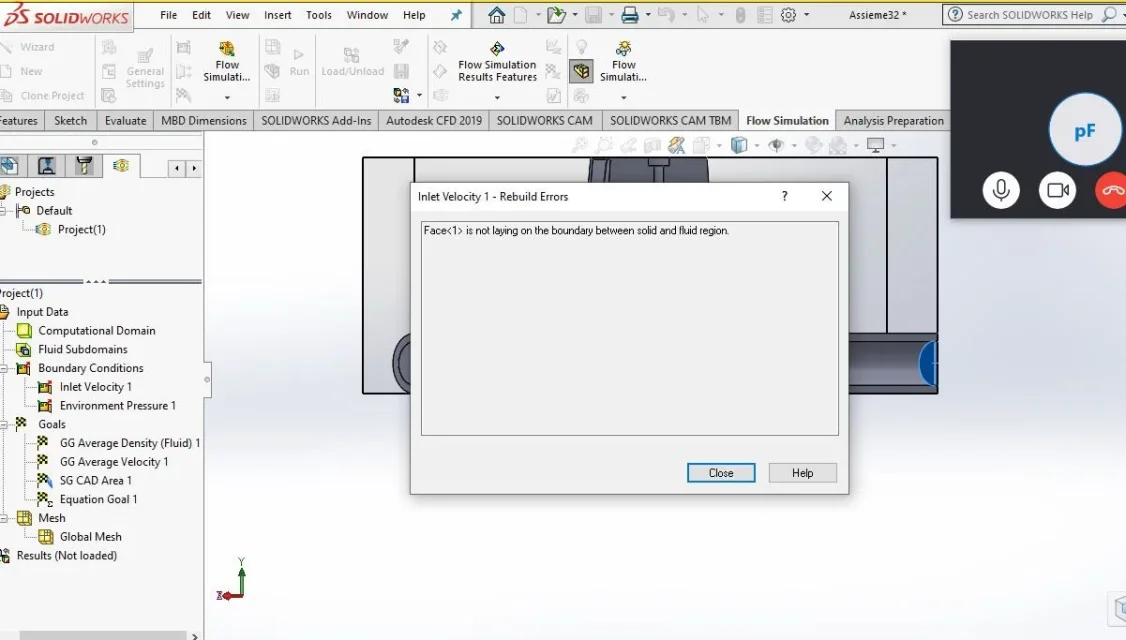1126x640 pixels.
Task: Mute the microphone in call overlay
Action: tap(1001, 190)
